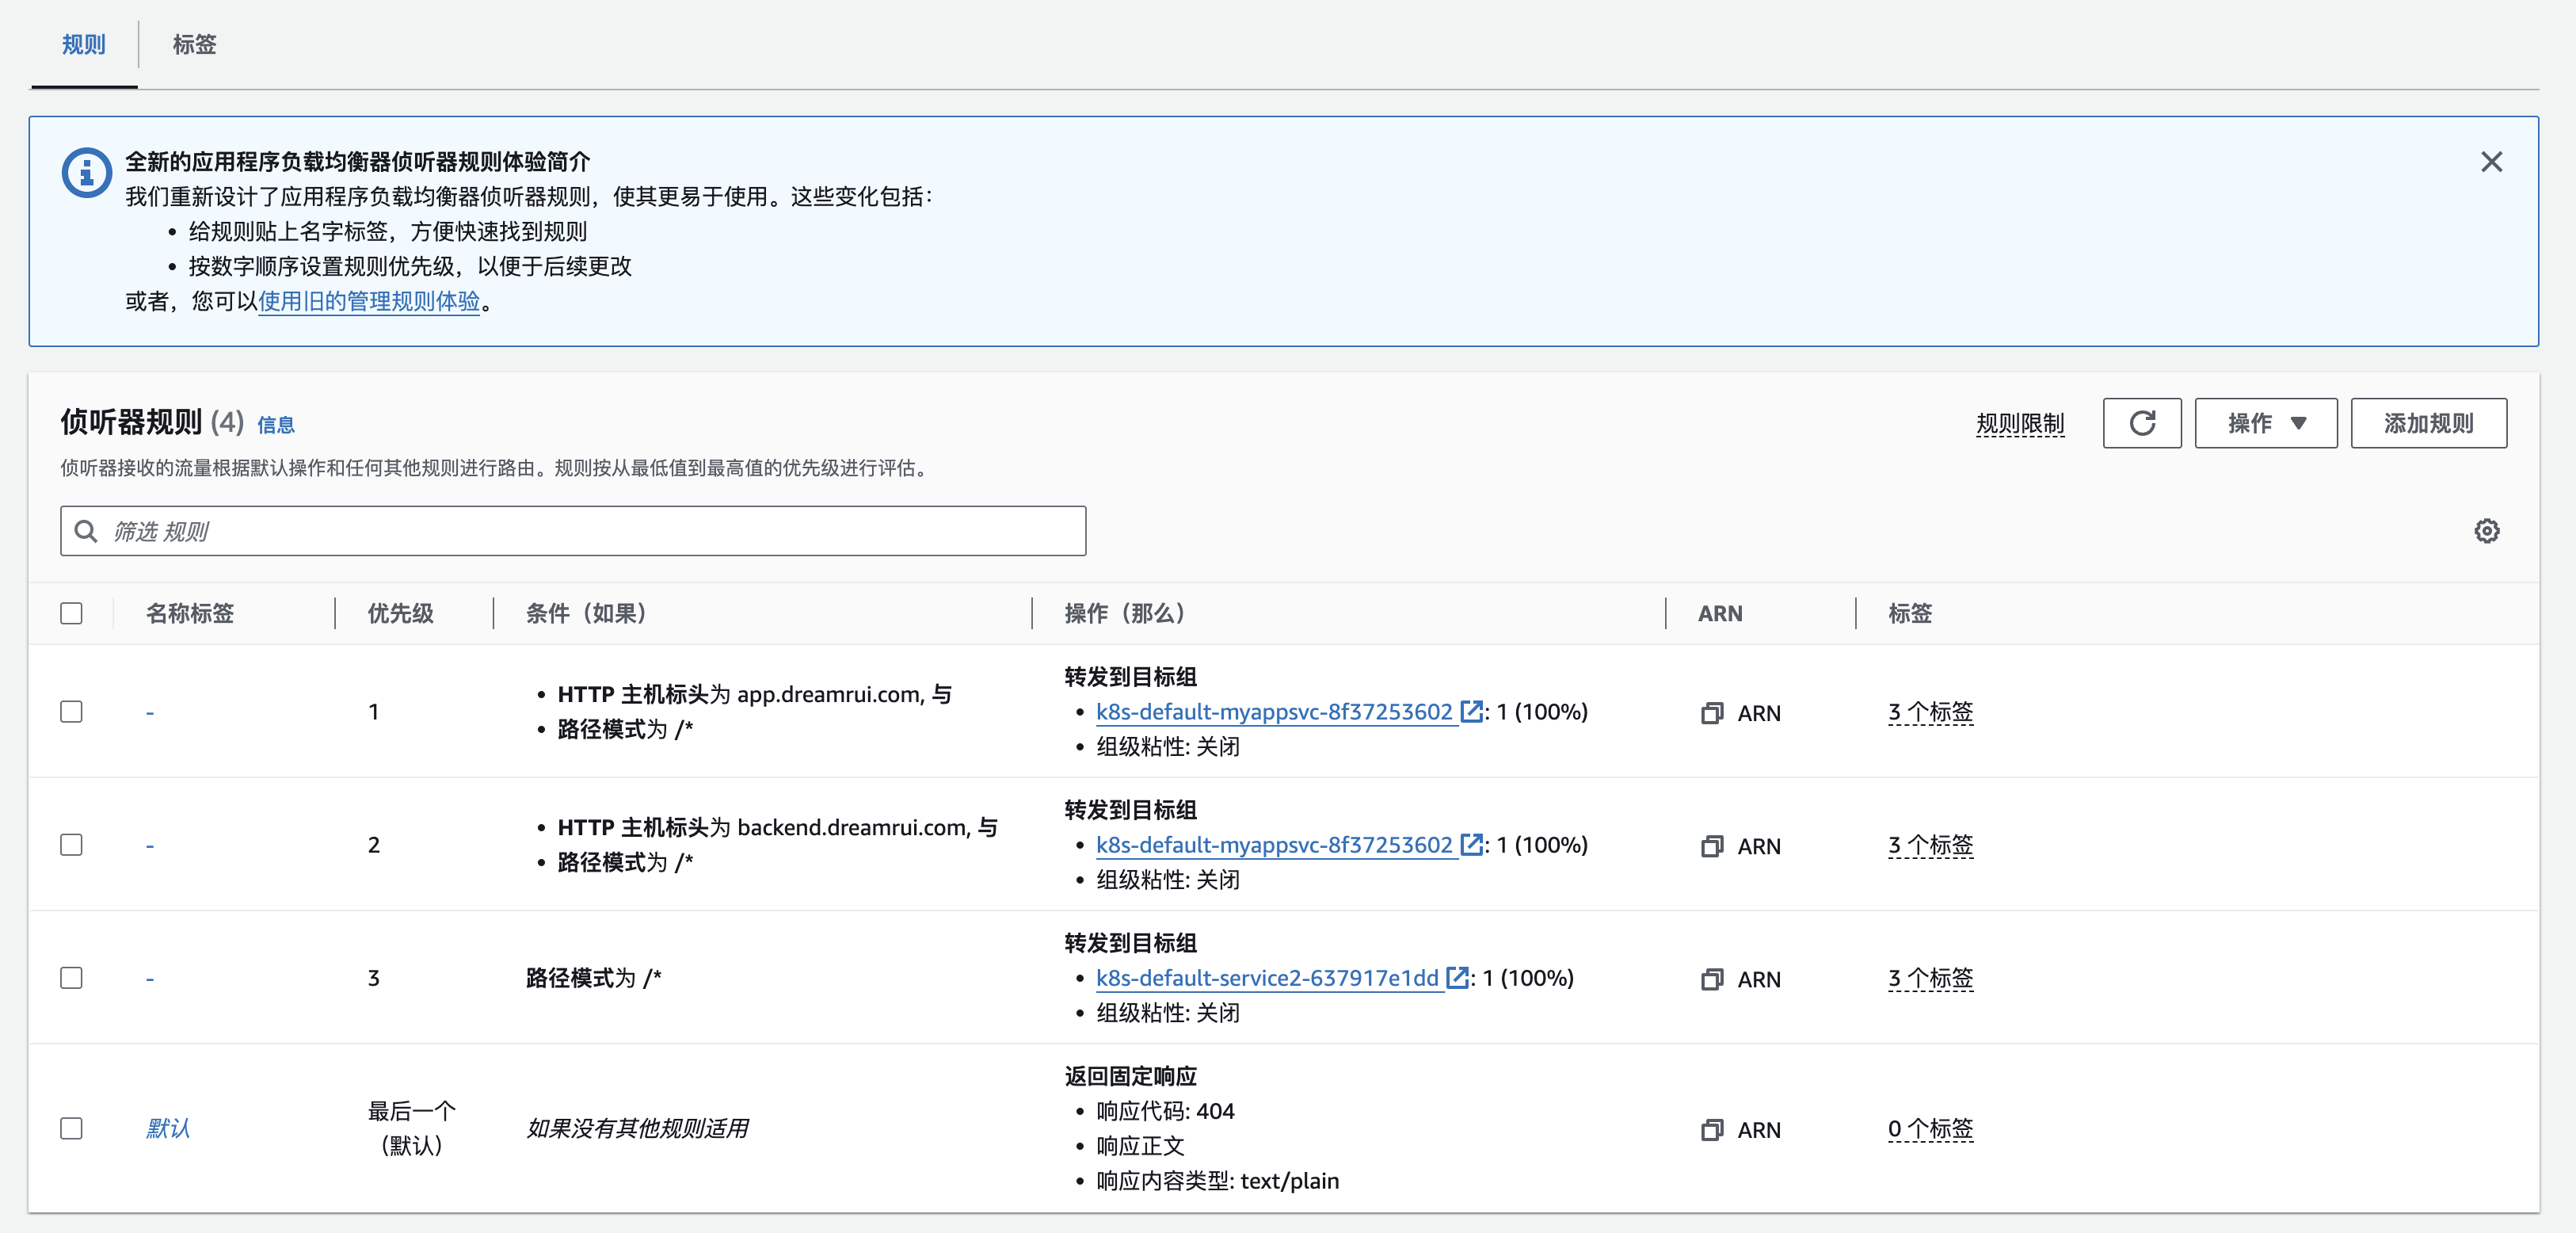Viewport: 2576px width, 1233px height.
Task: Check the app.dreamrui.com rule checkbox
Action: [x=71, y=712]
